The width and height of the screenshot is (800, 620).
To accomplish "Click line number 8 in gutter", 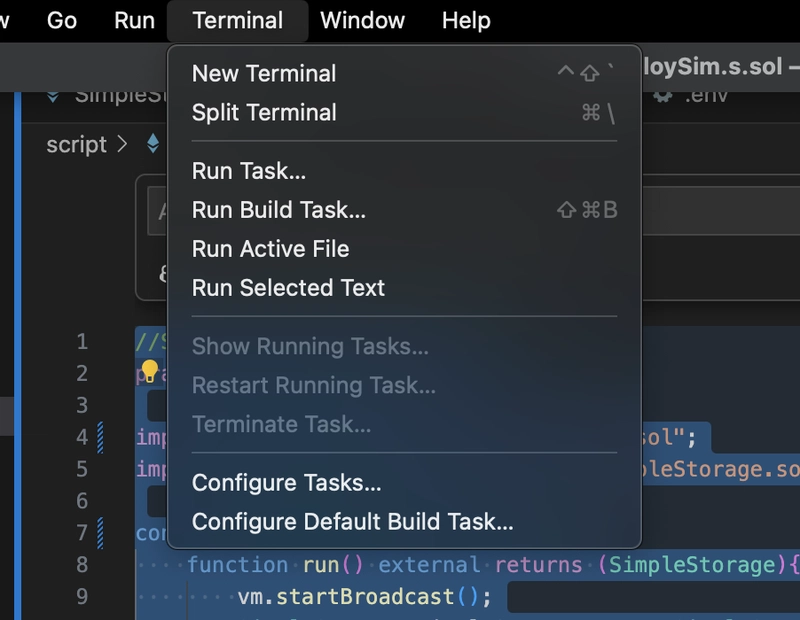I will tap(82, 564).
